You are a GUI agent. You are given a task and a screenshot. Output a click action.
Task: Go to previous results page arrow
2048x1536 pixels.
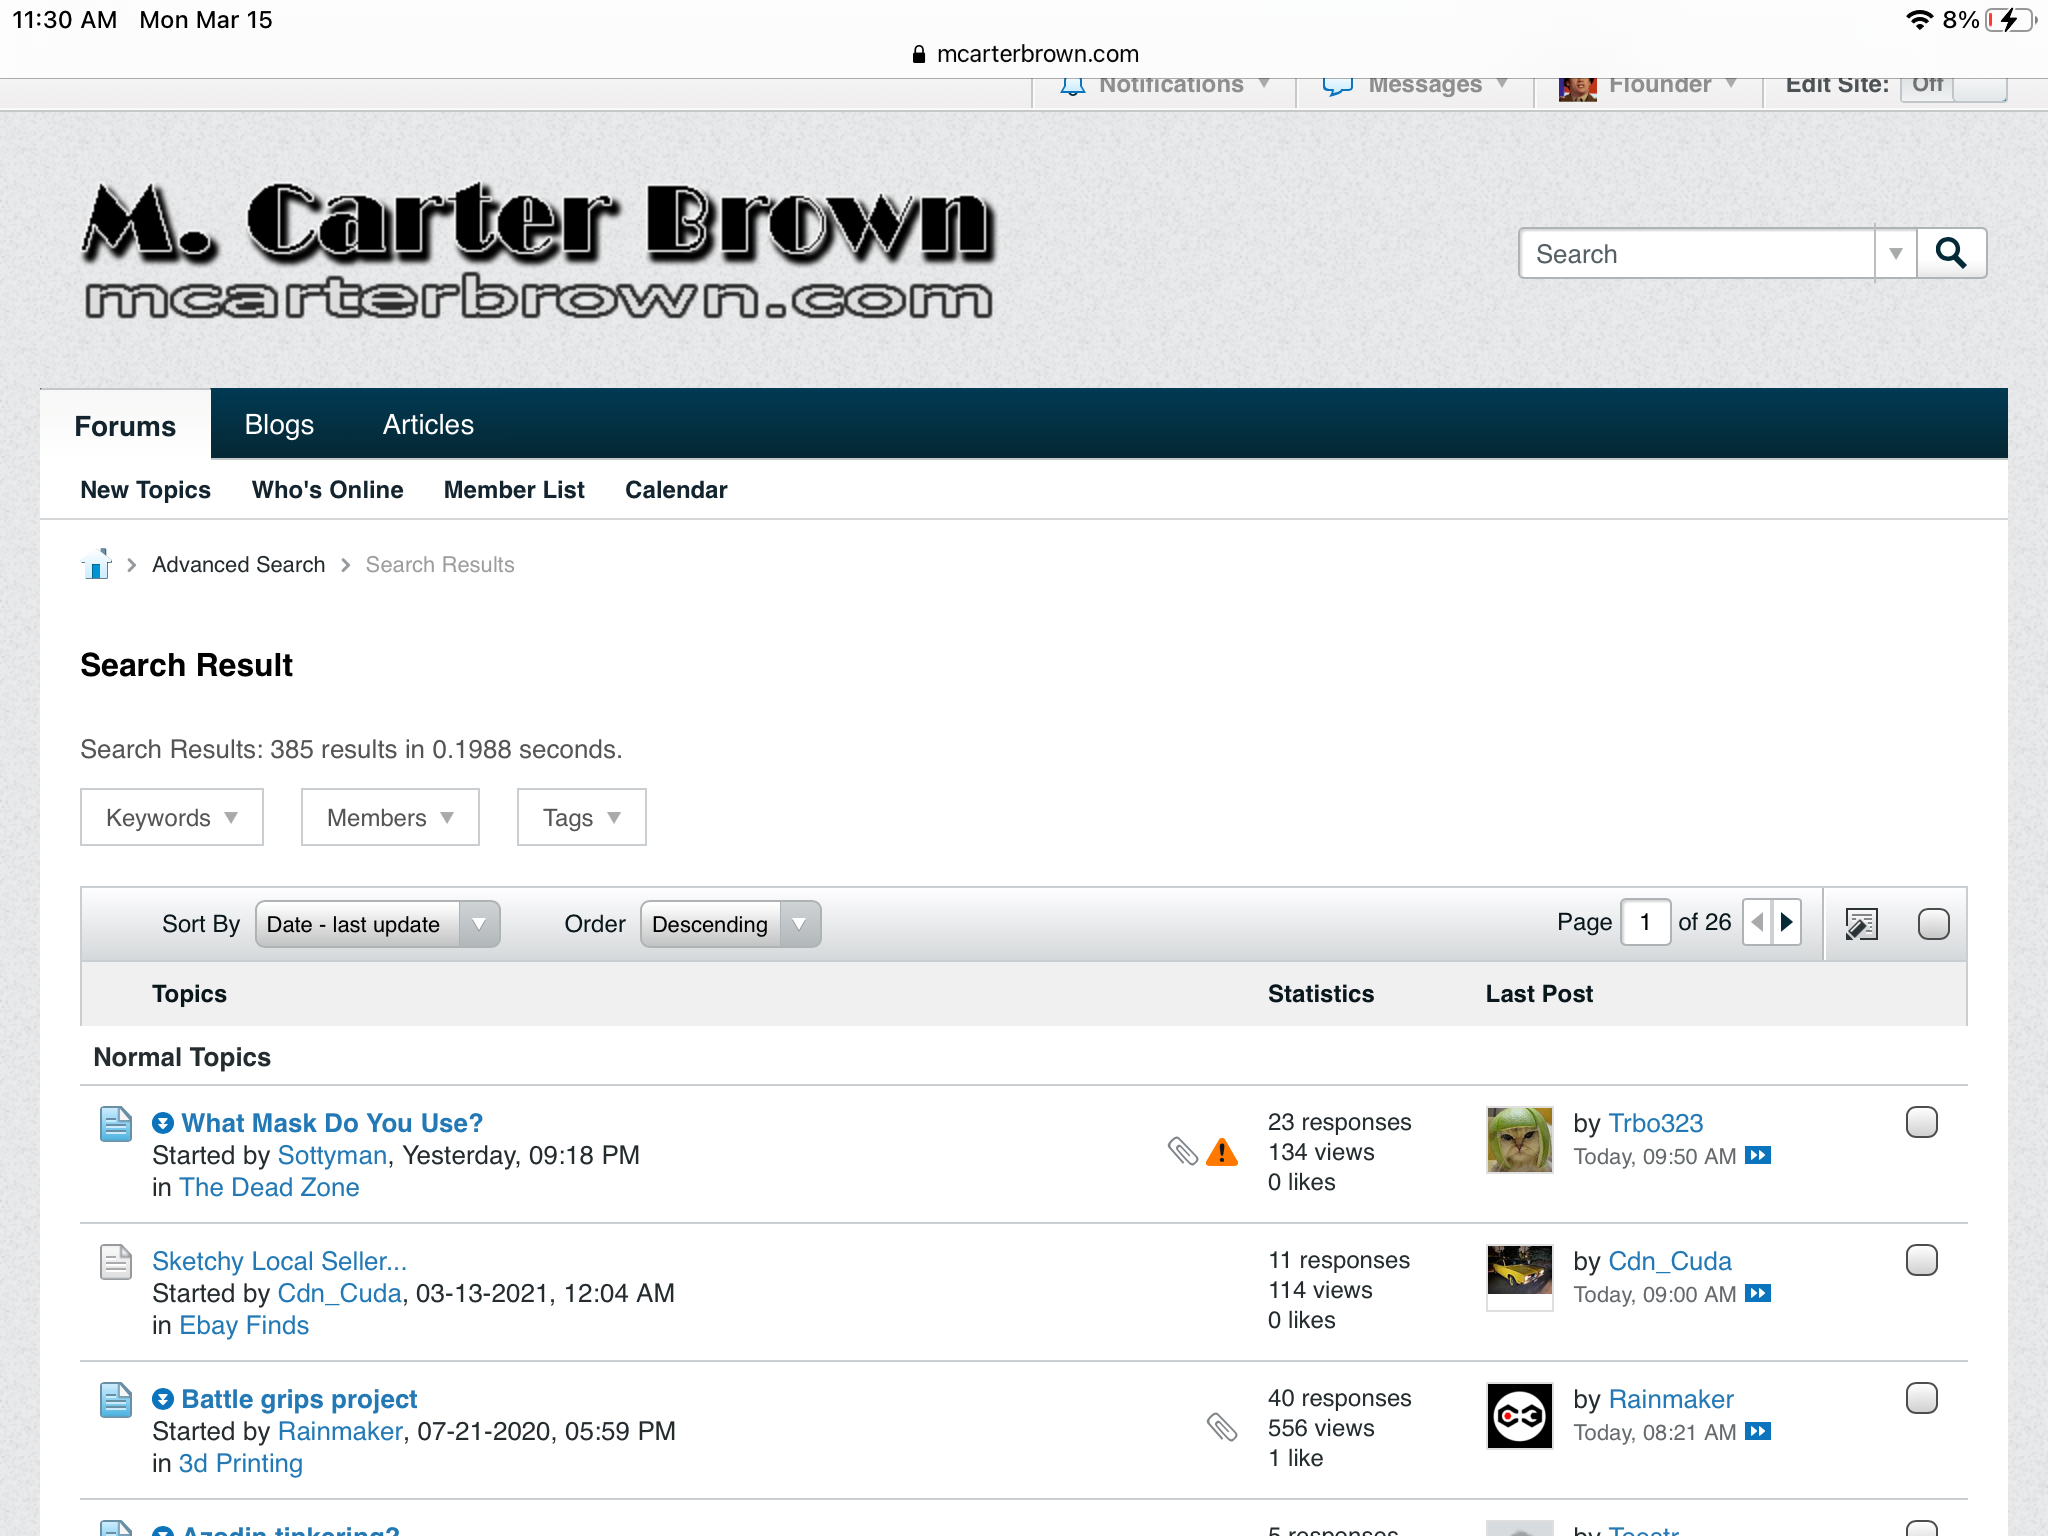1757,922
